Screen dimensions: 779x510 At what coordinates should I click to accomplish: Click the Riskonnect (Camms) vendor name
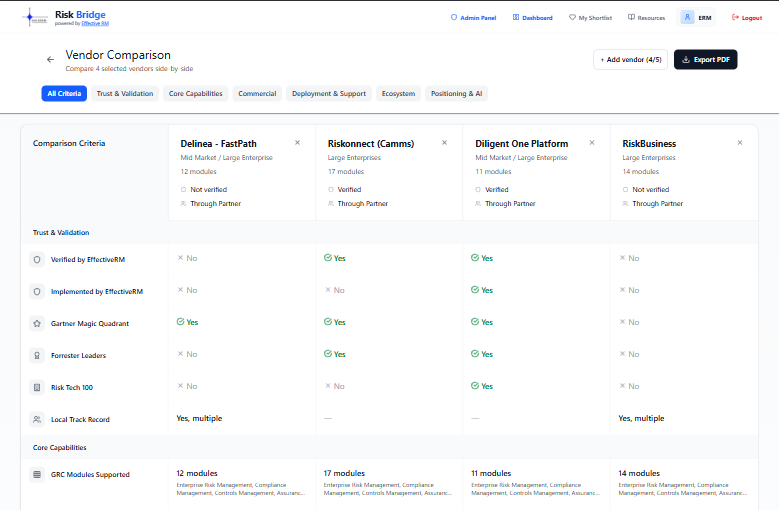(x=371, y=144)
